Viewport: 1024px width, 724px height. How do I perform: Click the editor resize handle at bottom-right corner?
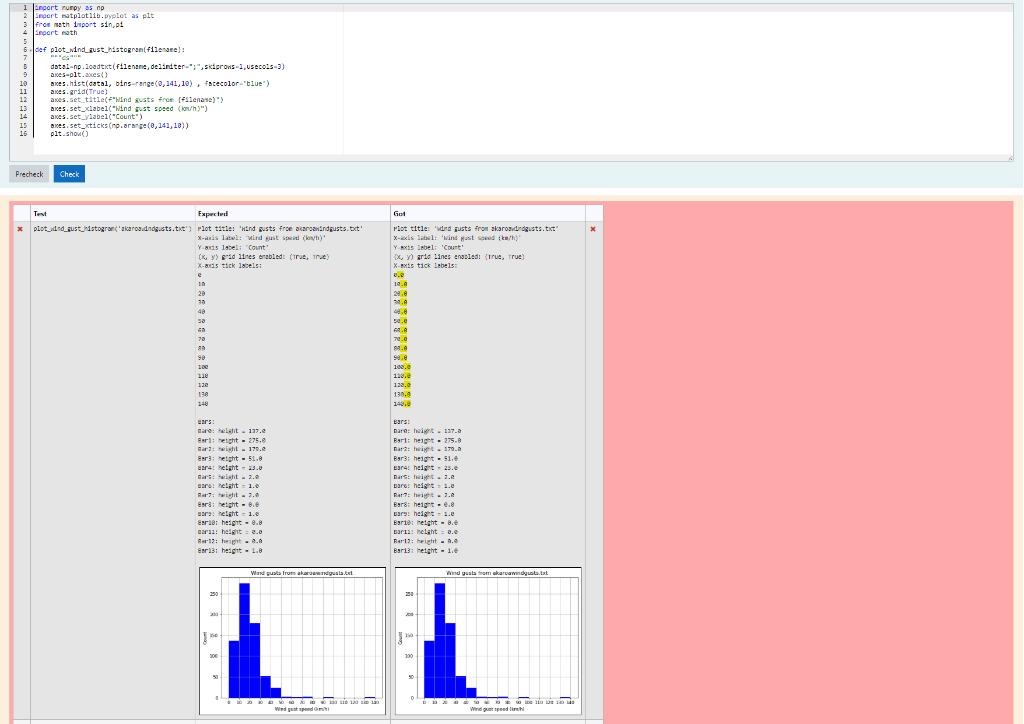point(1011,158)
